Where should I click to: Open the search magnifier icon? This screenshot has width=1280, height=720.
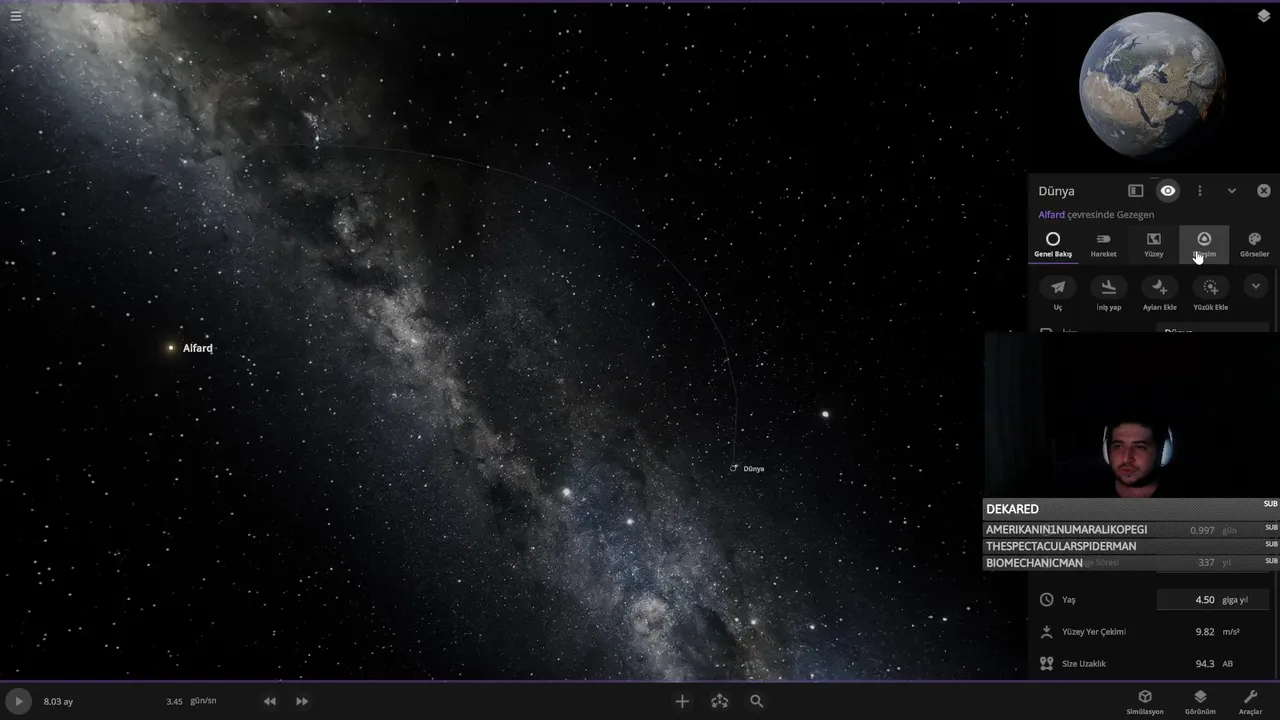(x=757, y=702)
